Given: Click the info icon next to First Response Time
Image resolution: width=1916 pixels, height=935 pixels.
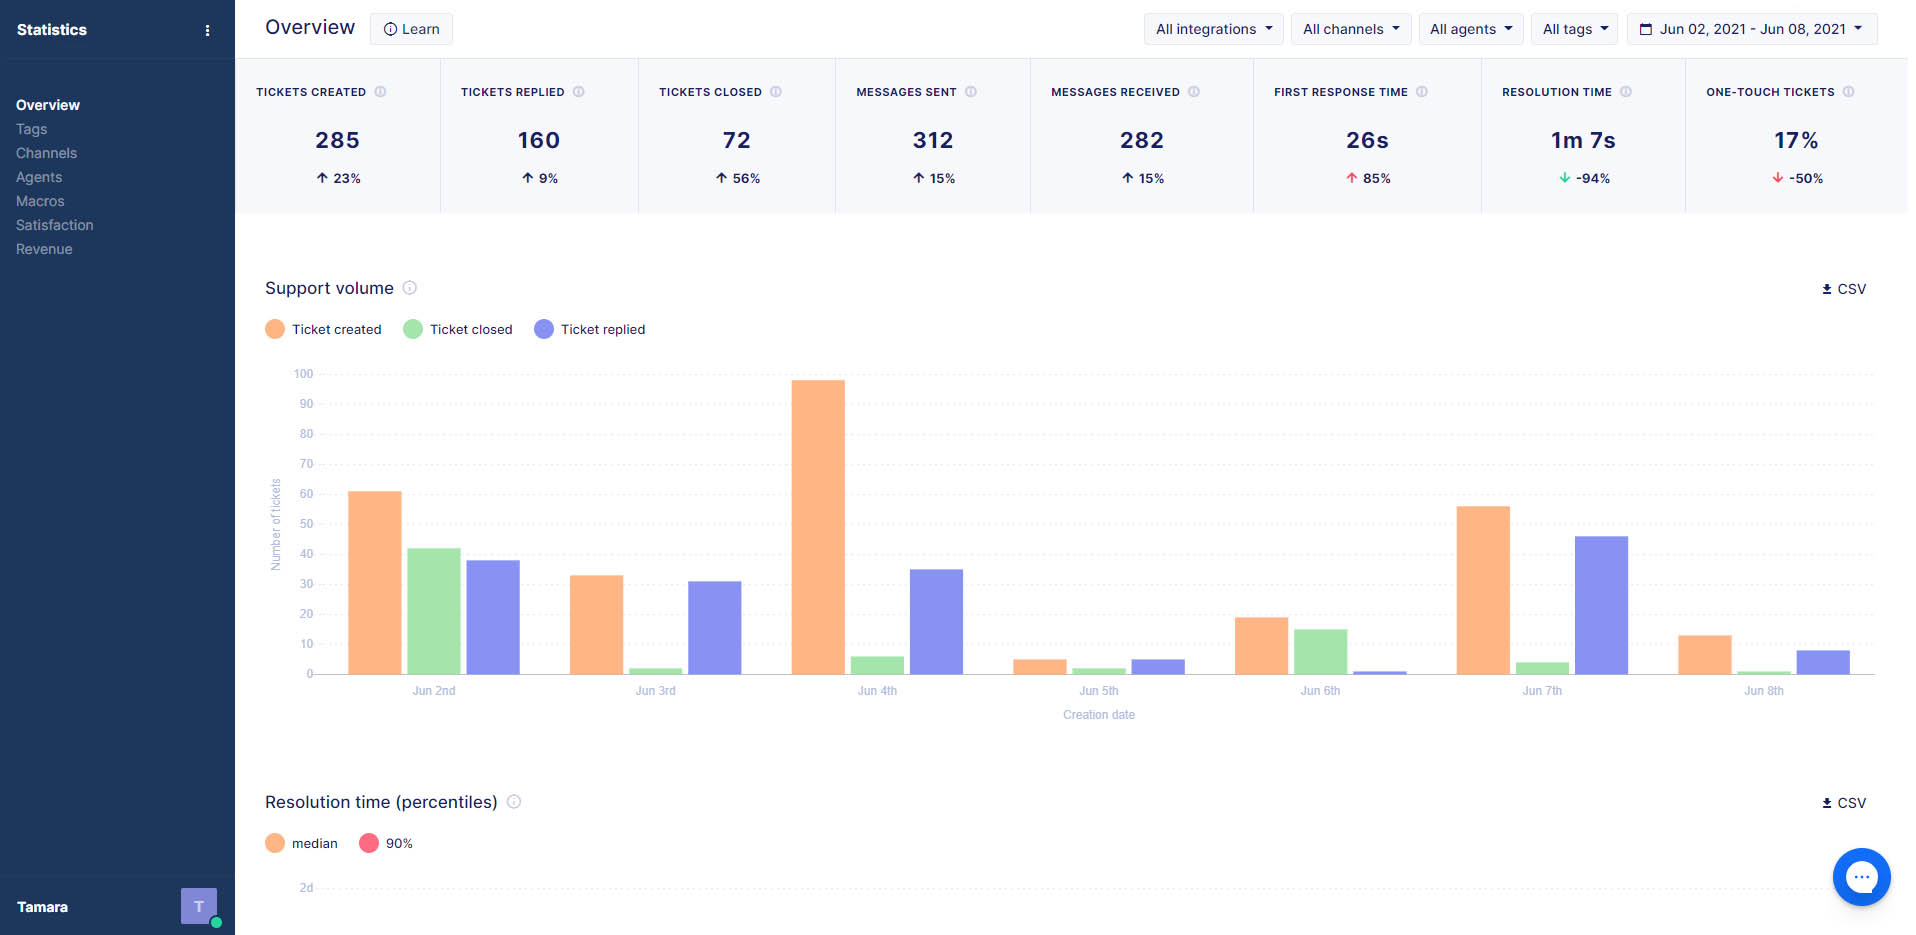Looking at the screenshot, I should (1421, 92).
